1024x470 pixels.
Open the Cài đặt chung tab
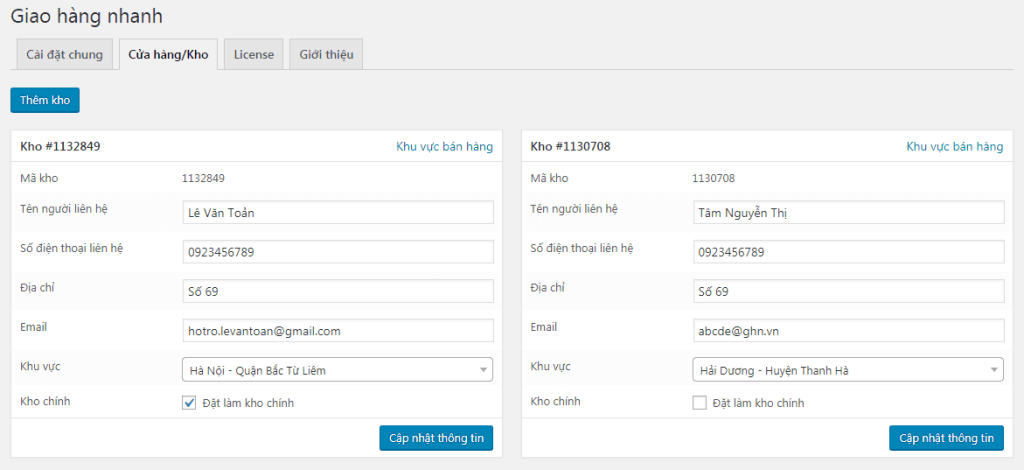(x=64, y=55)
